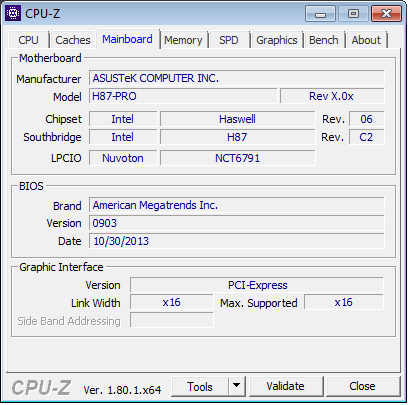Click the Ver. 1.80.1.x64 version text

click(x=122, y=390)
